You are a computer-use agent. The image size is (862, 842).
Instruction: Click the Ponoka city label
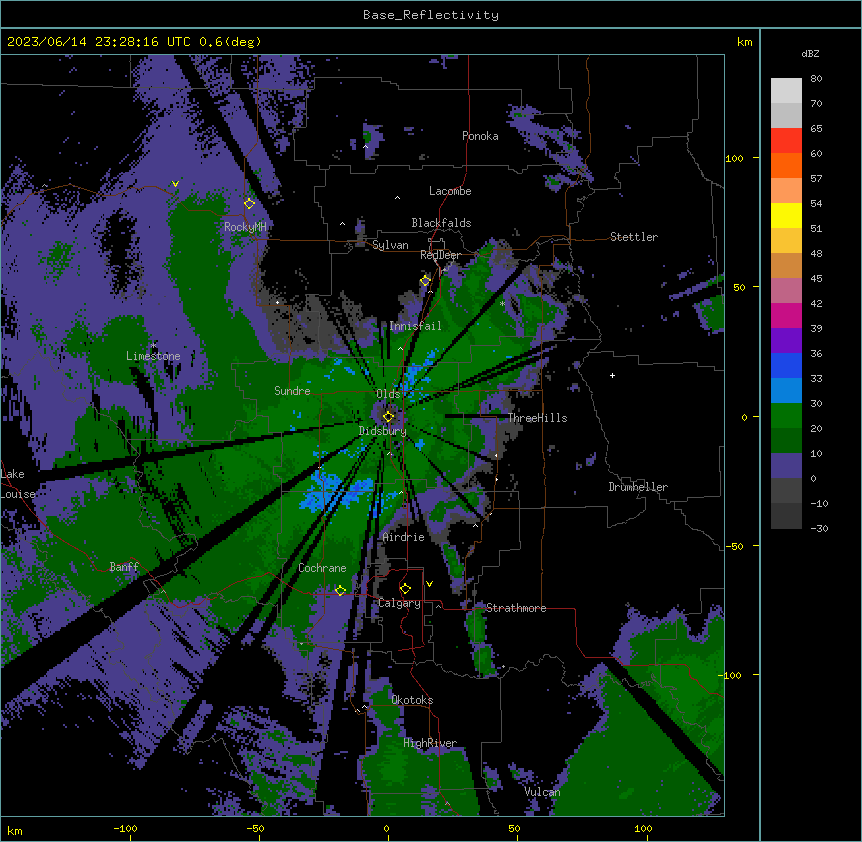click(480, 136)
